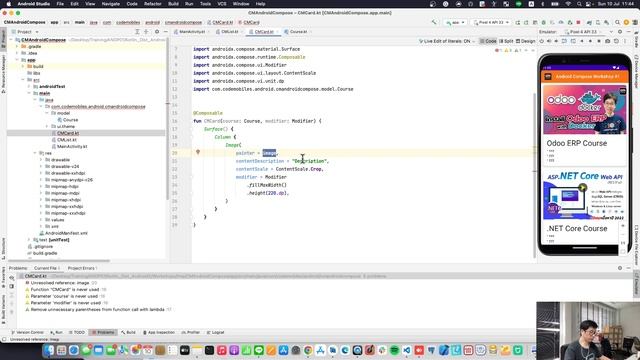The image size is (640, 360).
Task: Switch editor to Design view mode
Action: [x=525, y=41]
